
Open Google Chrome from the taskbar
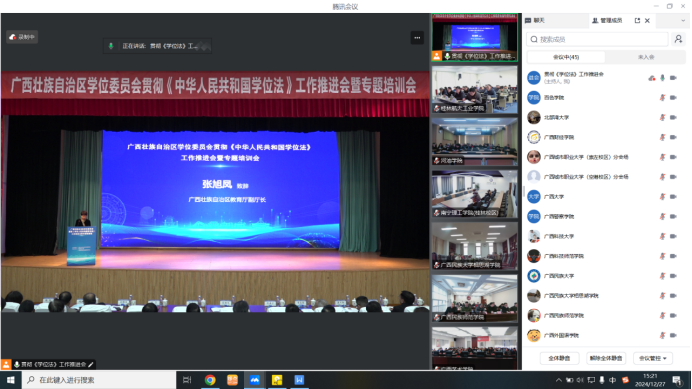210,380
